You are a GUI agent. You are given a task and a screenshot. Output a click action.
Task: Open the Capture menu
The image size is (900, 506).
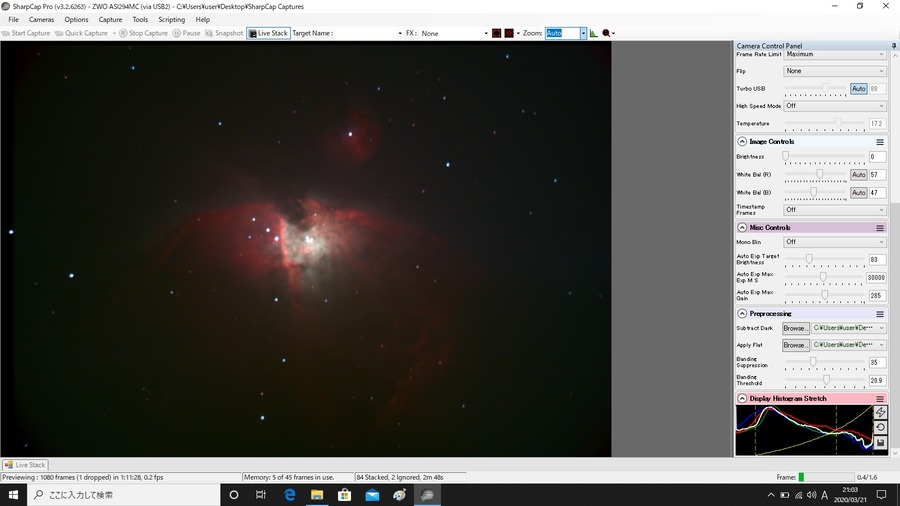point(110,20)
